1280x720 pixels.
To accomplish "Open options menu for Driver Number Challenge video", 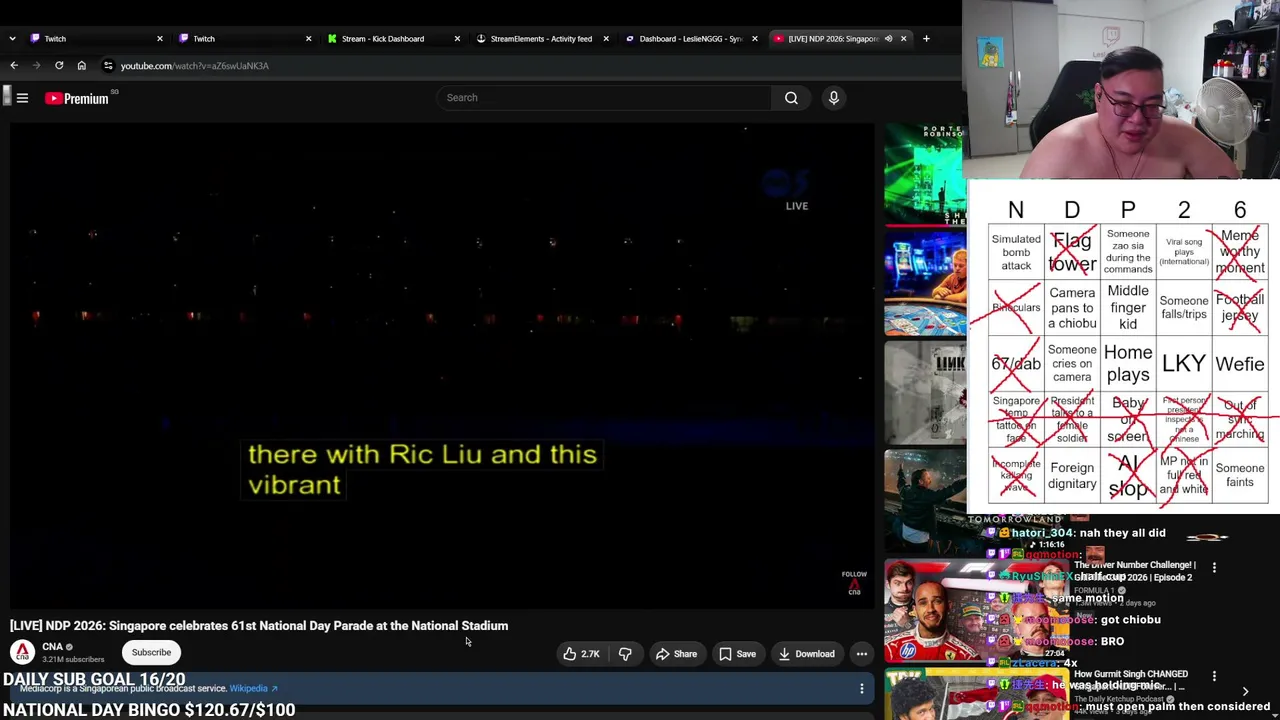I will (1214, 568).
